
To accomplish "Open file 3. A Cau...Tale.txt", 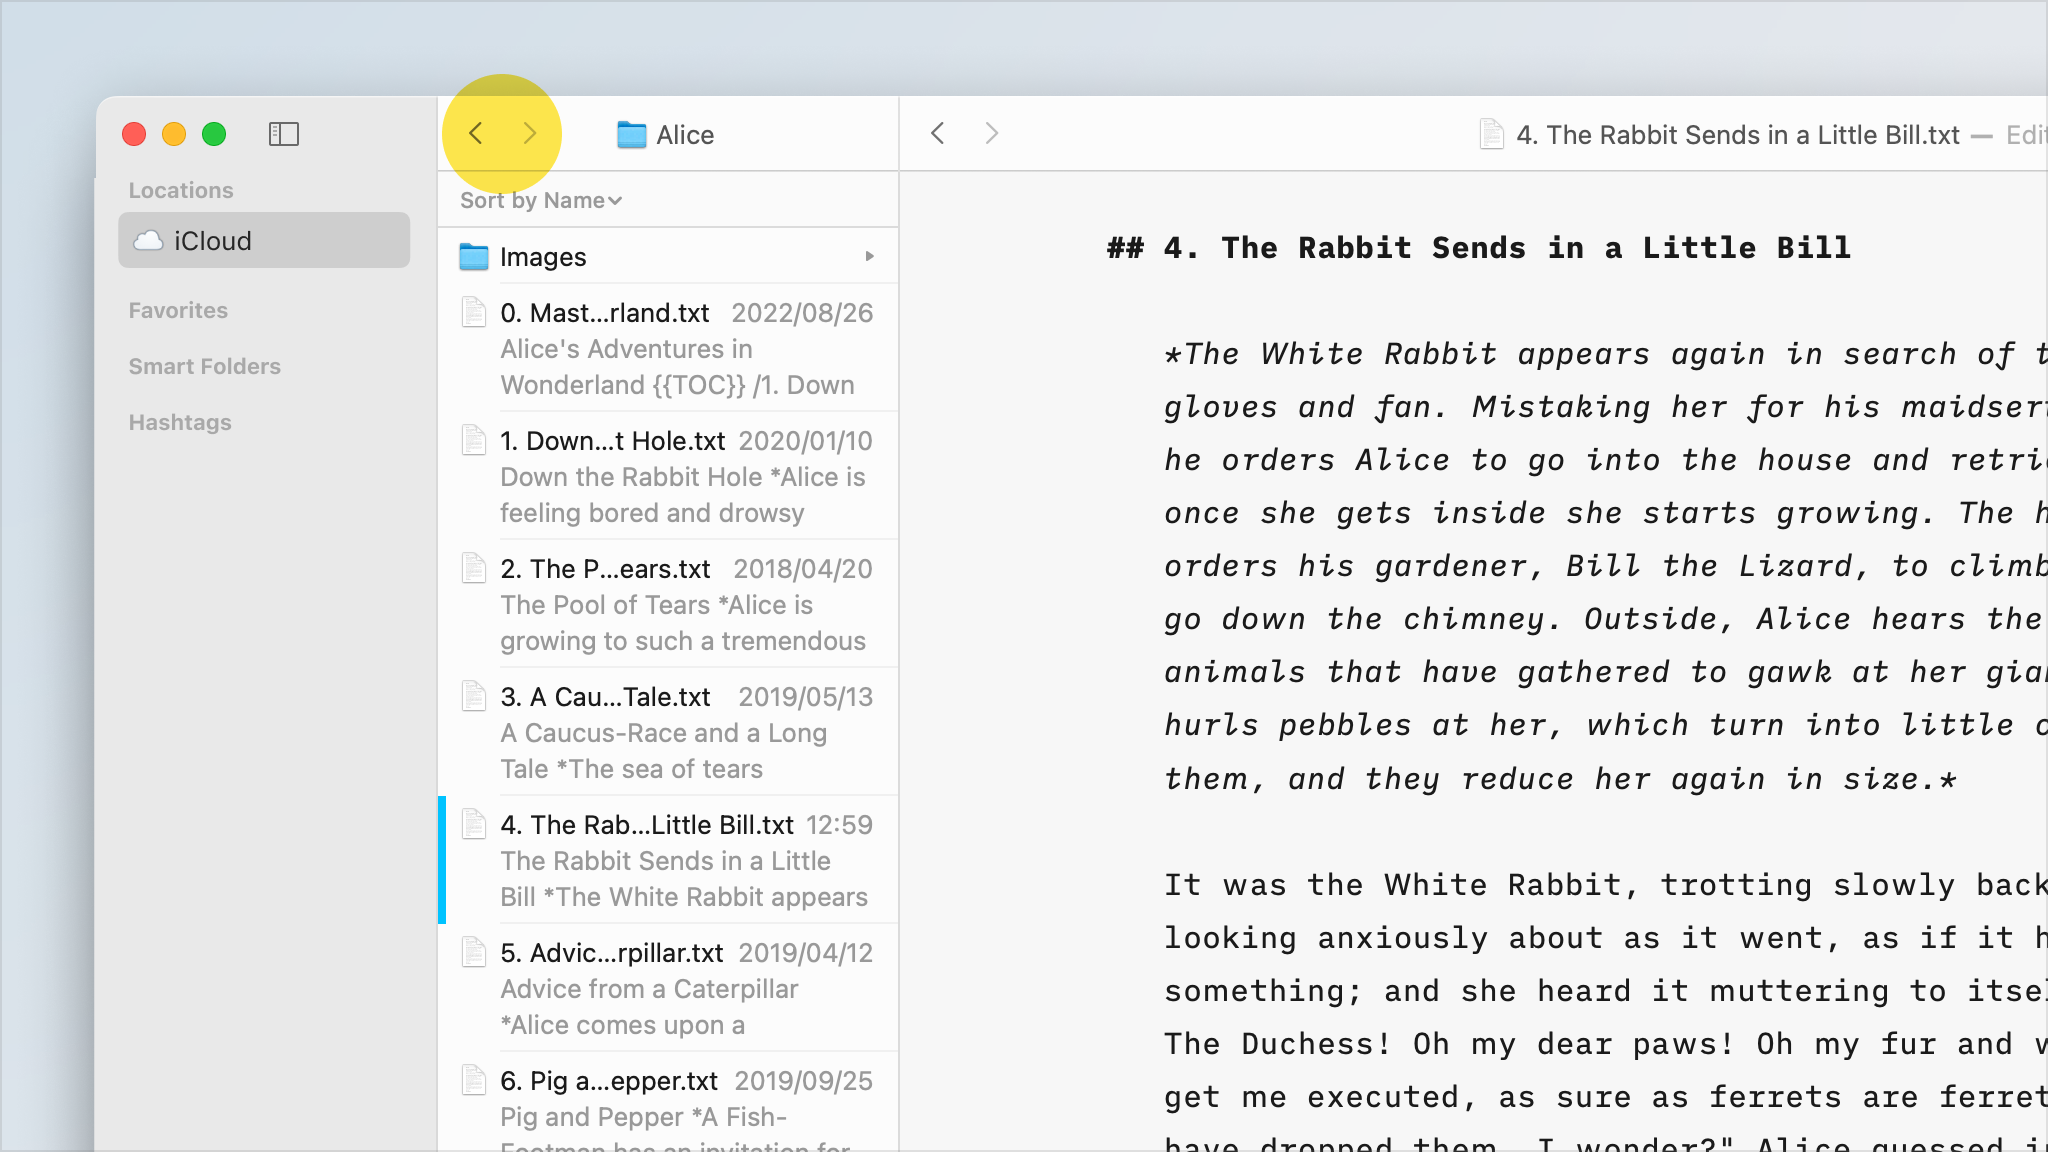I will [x=668, y=732].
